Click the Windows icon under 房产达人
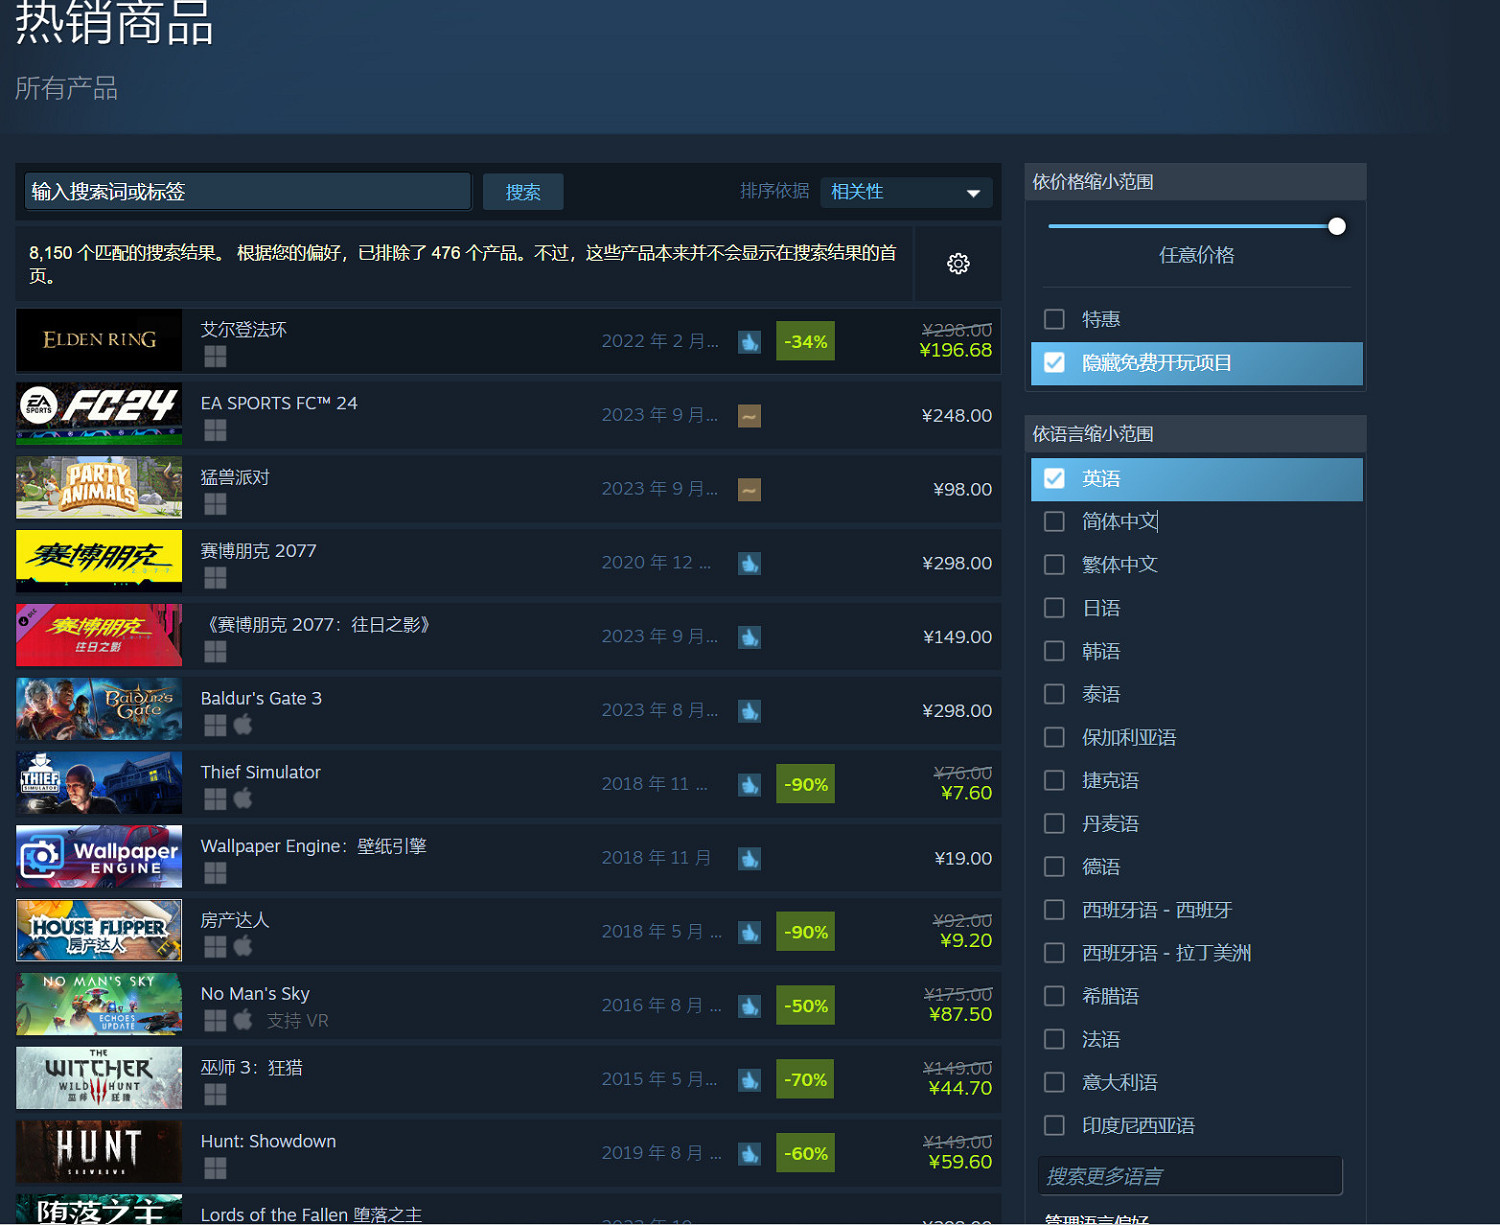This screenshot has width=1500, height=1225. pos(215,946)
